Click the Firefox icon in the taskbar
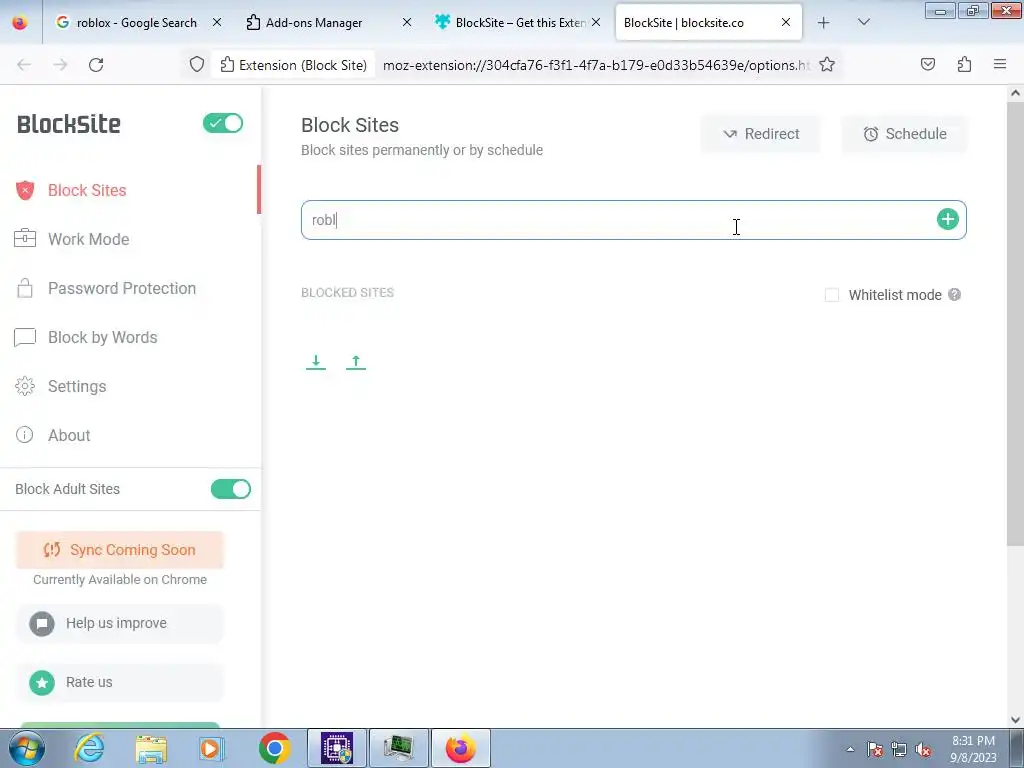The width and height of the screenshot is (1024, 768). [461, 748]
